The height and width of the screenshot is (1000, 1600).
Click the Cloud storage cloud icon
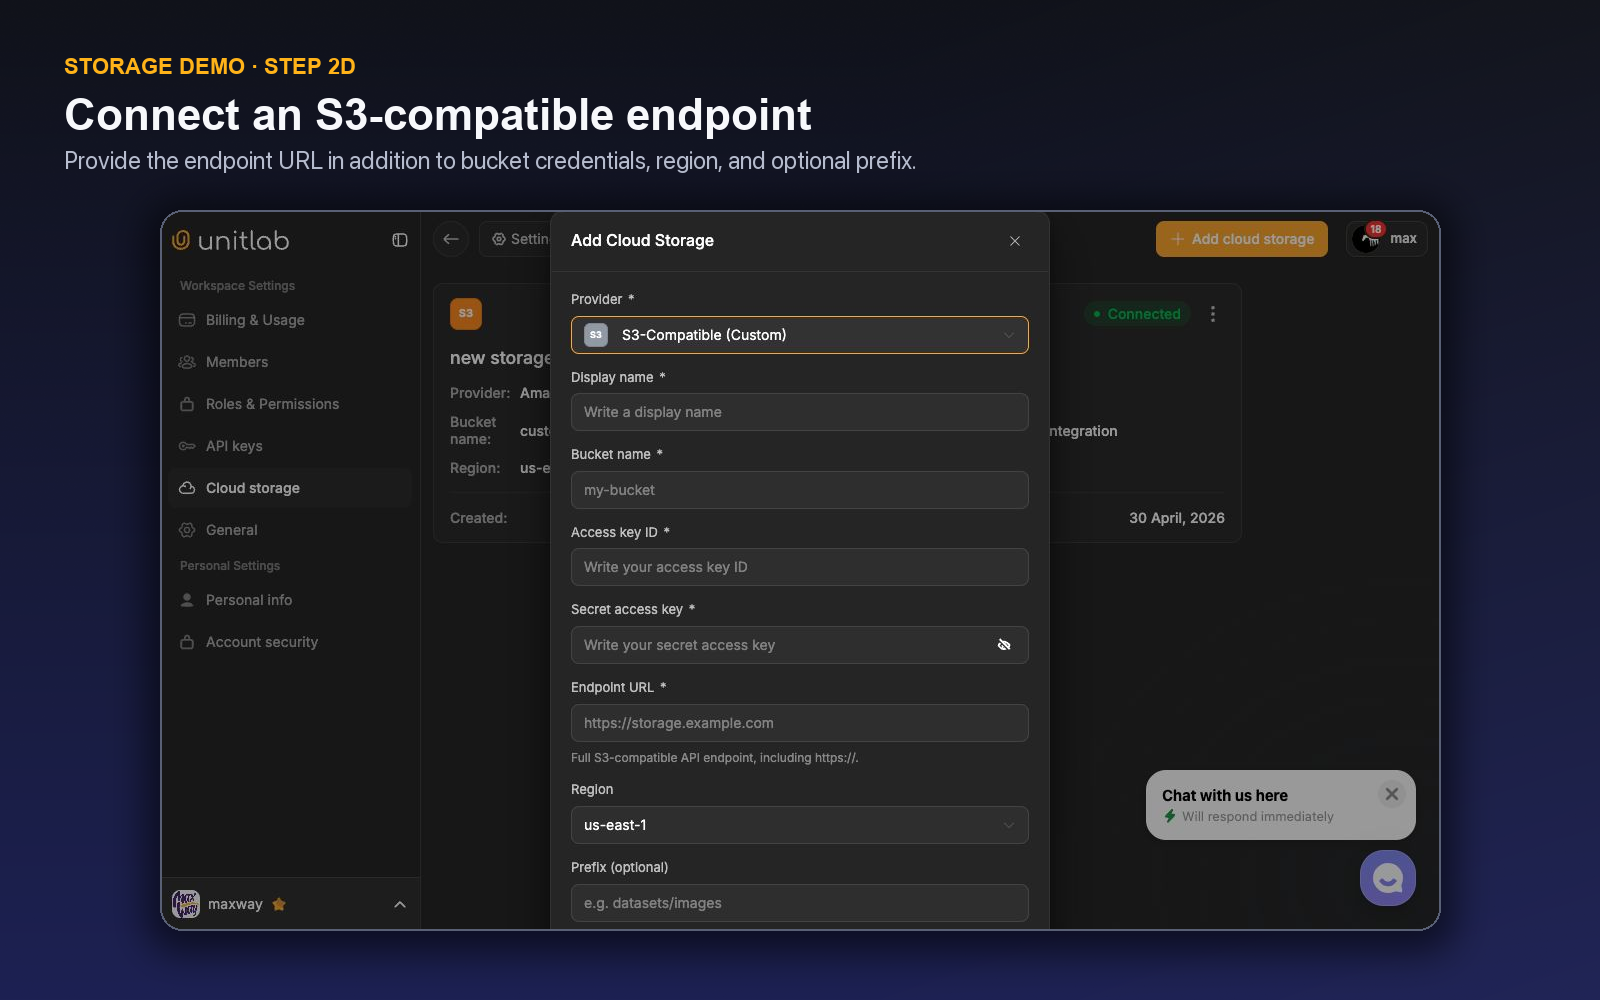pos(187,488)
